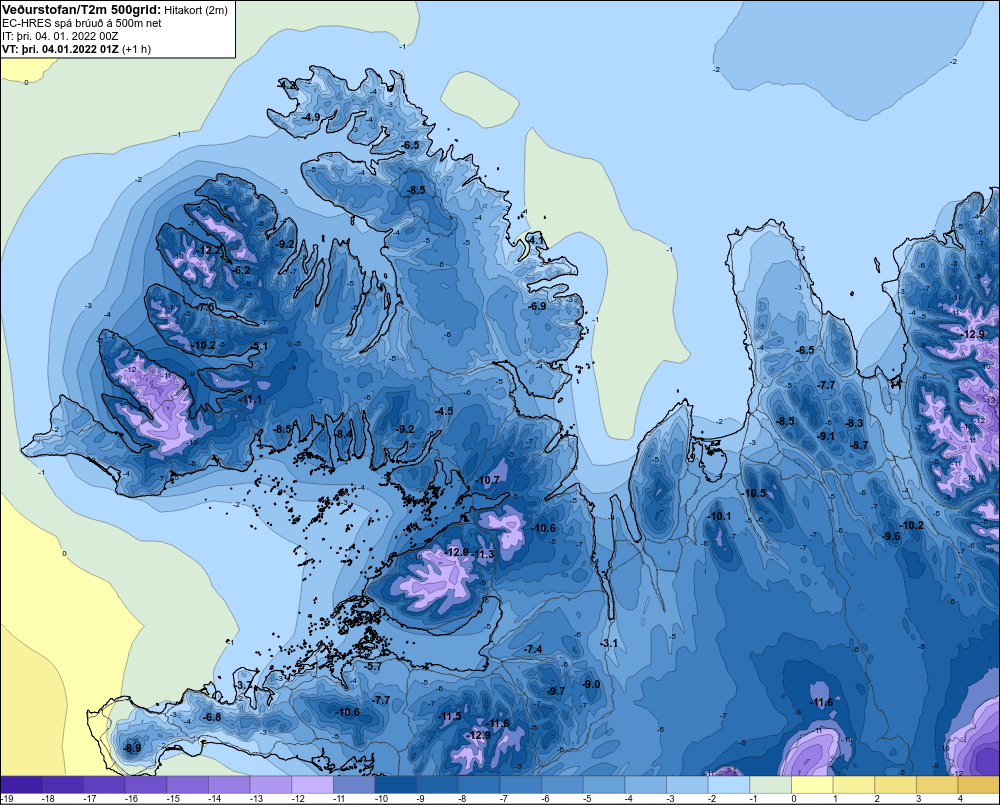Click the '-10.7' temperature label
The image size is (1000, 805).
coord(488,480)
